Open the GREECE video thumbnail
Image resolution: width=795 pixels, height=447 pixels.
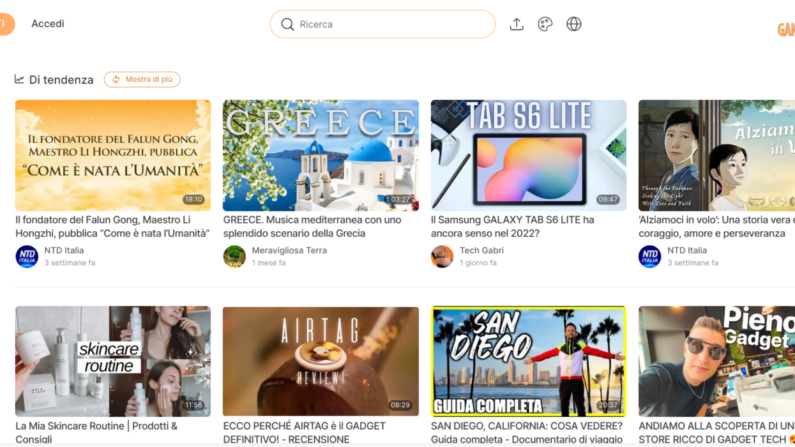[x=321, y=156]
